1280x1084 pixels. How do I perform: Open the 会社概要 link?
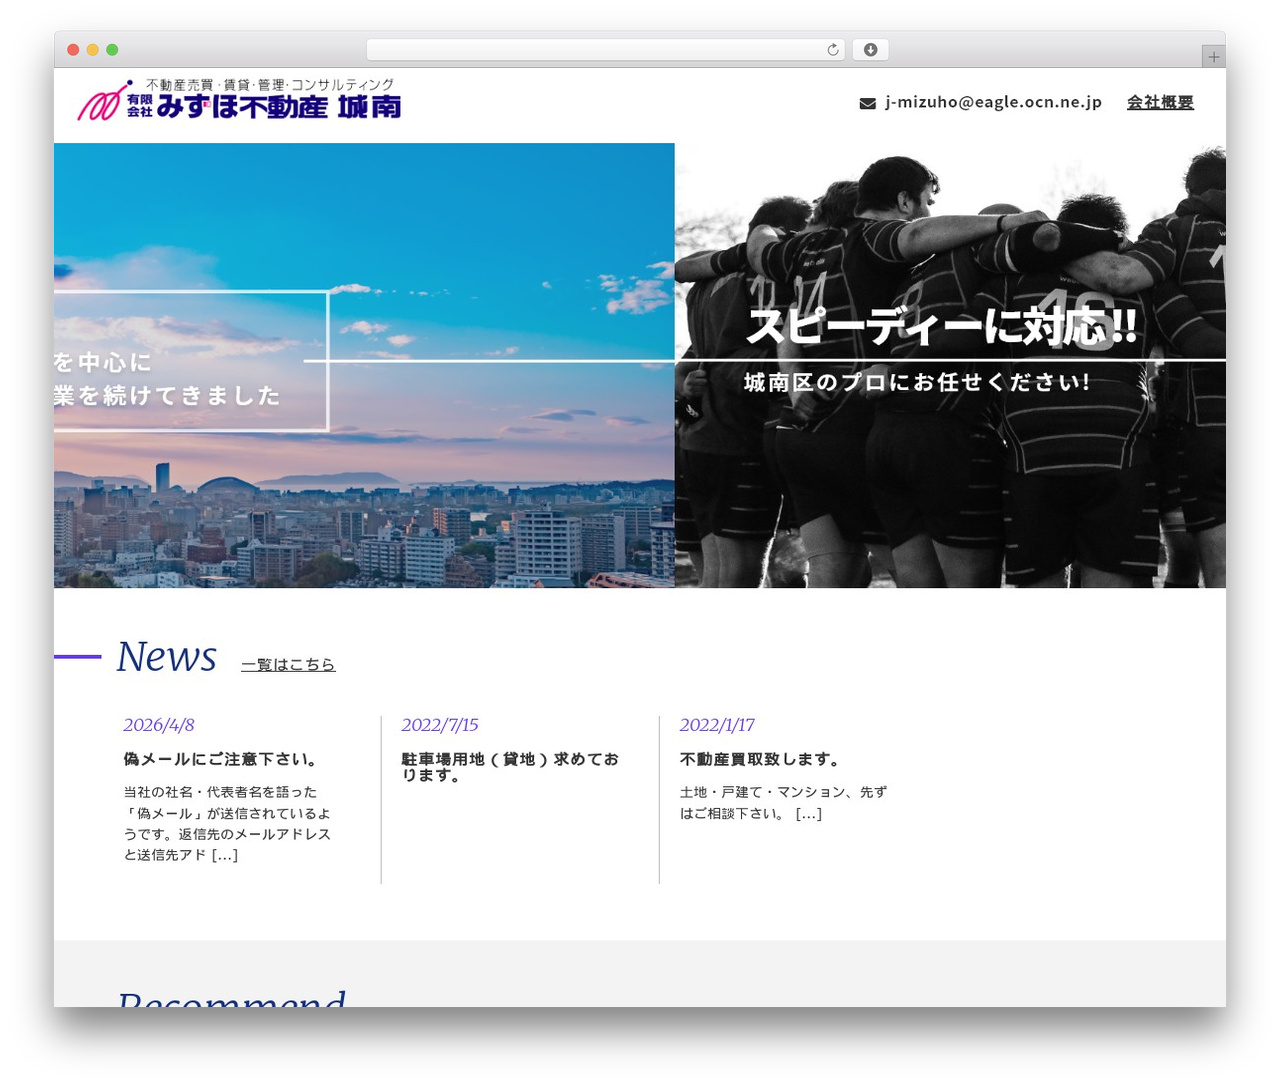[1160, 102]
